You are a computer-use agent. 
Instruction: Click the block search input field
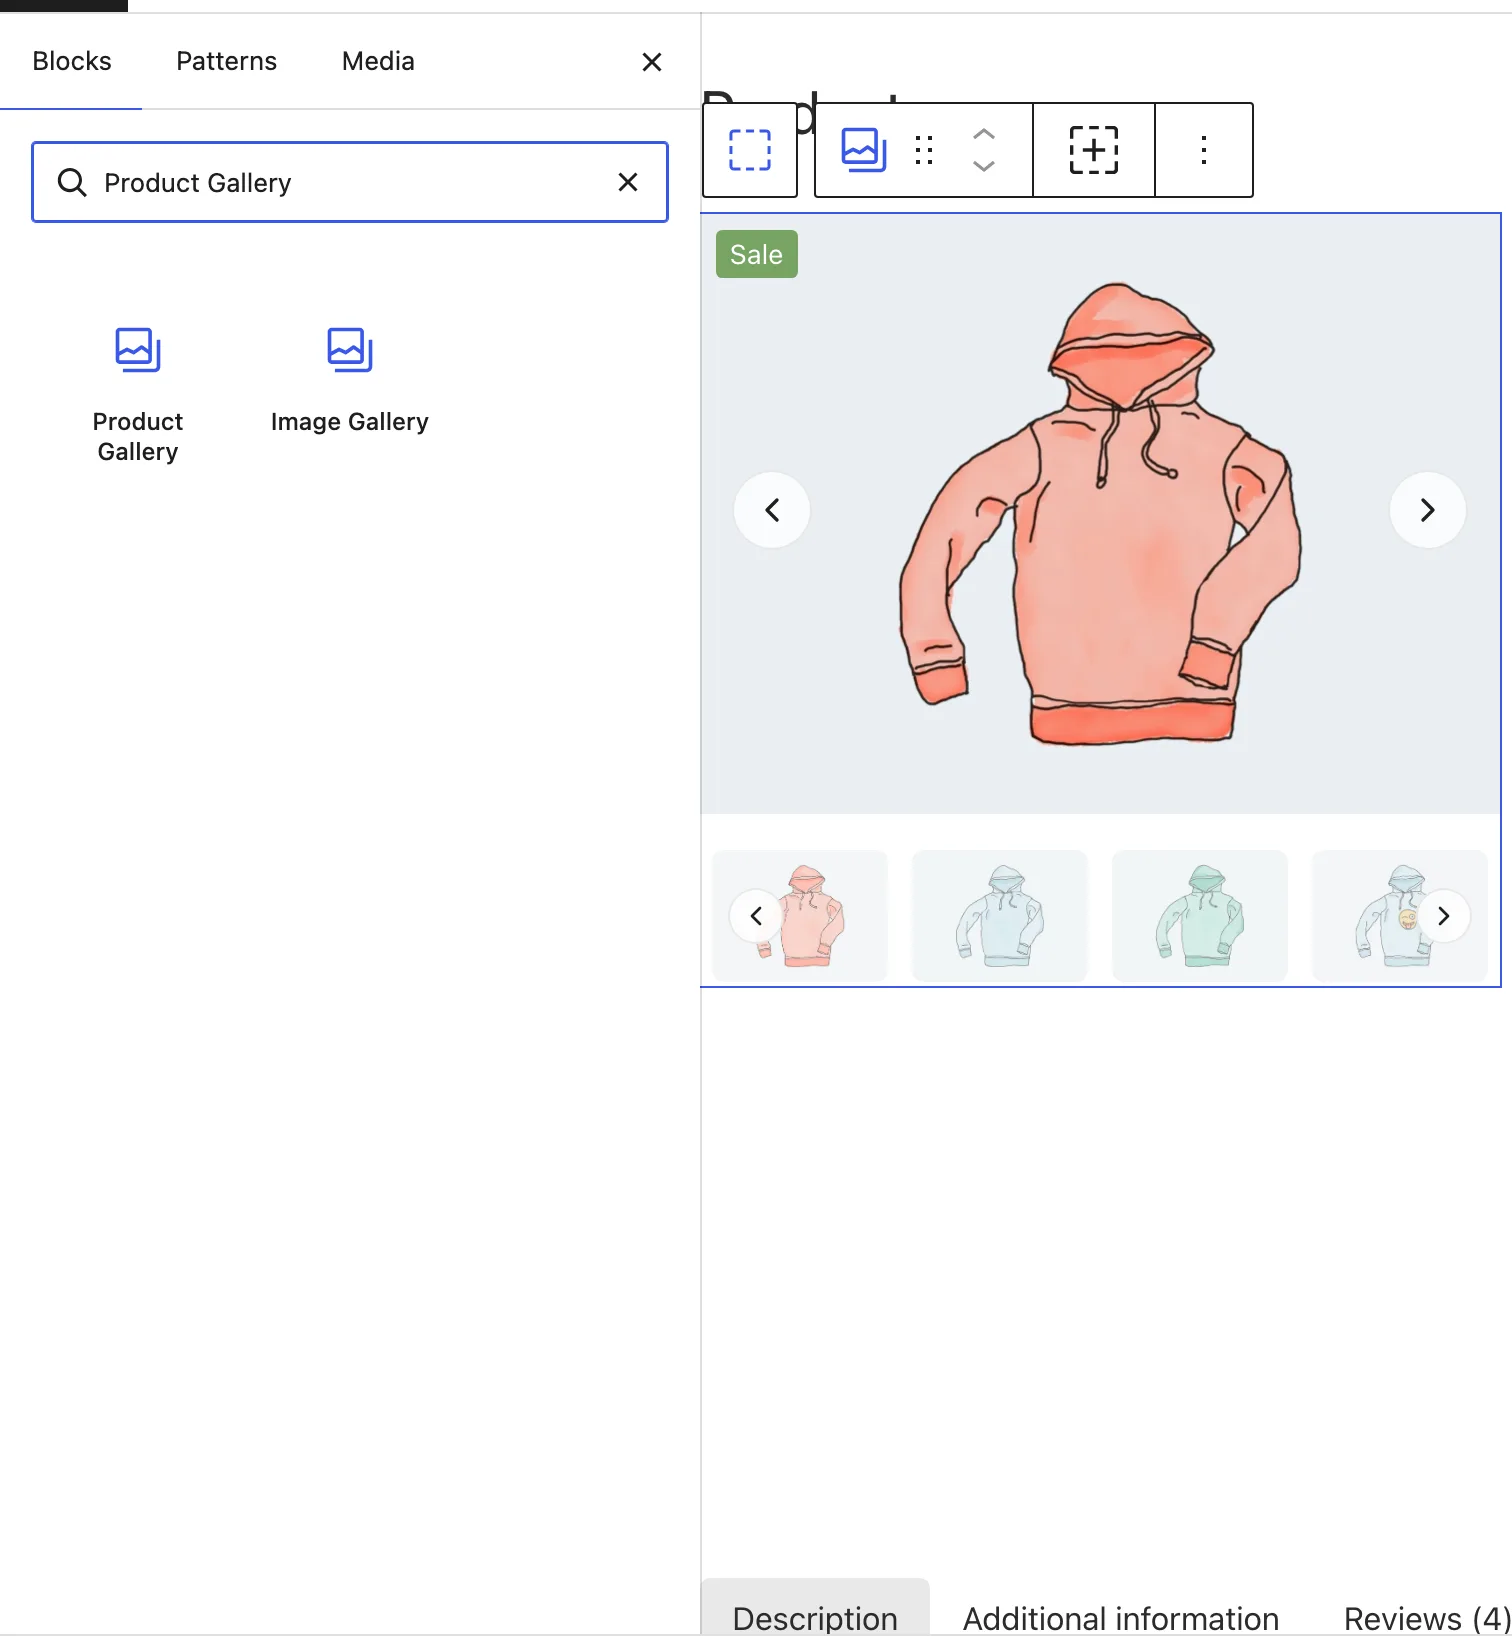[350, 182]
